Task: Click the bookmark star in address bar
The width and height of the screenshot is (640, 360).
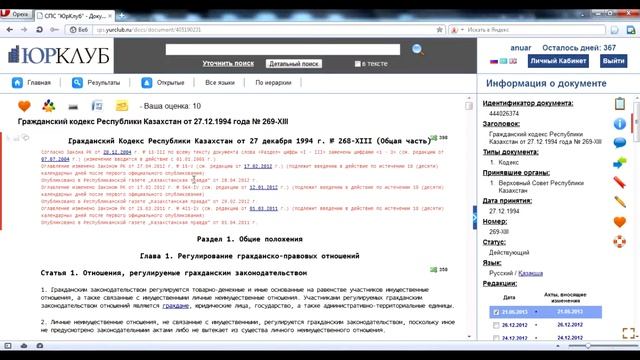Action: (440, 30)
